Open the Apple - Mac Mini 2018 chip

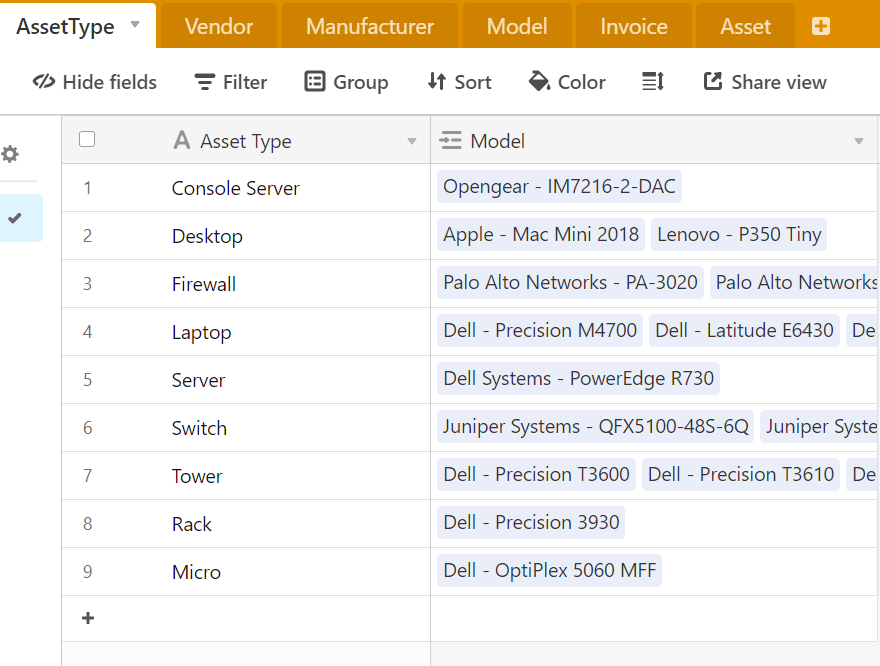tap(541, 234)
